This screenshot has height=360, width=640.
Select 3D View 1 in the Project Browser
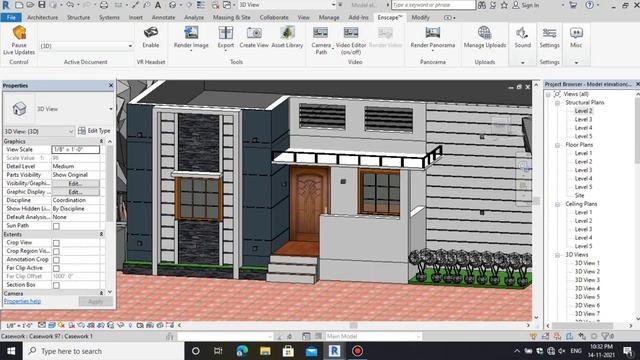(587, 263)
